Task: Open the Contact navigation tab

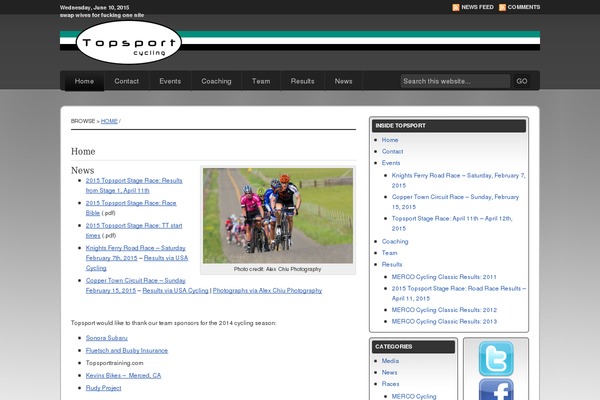Action: pyautogui.click(x=127, y=81)
